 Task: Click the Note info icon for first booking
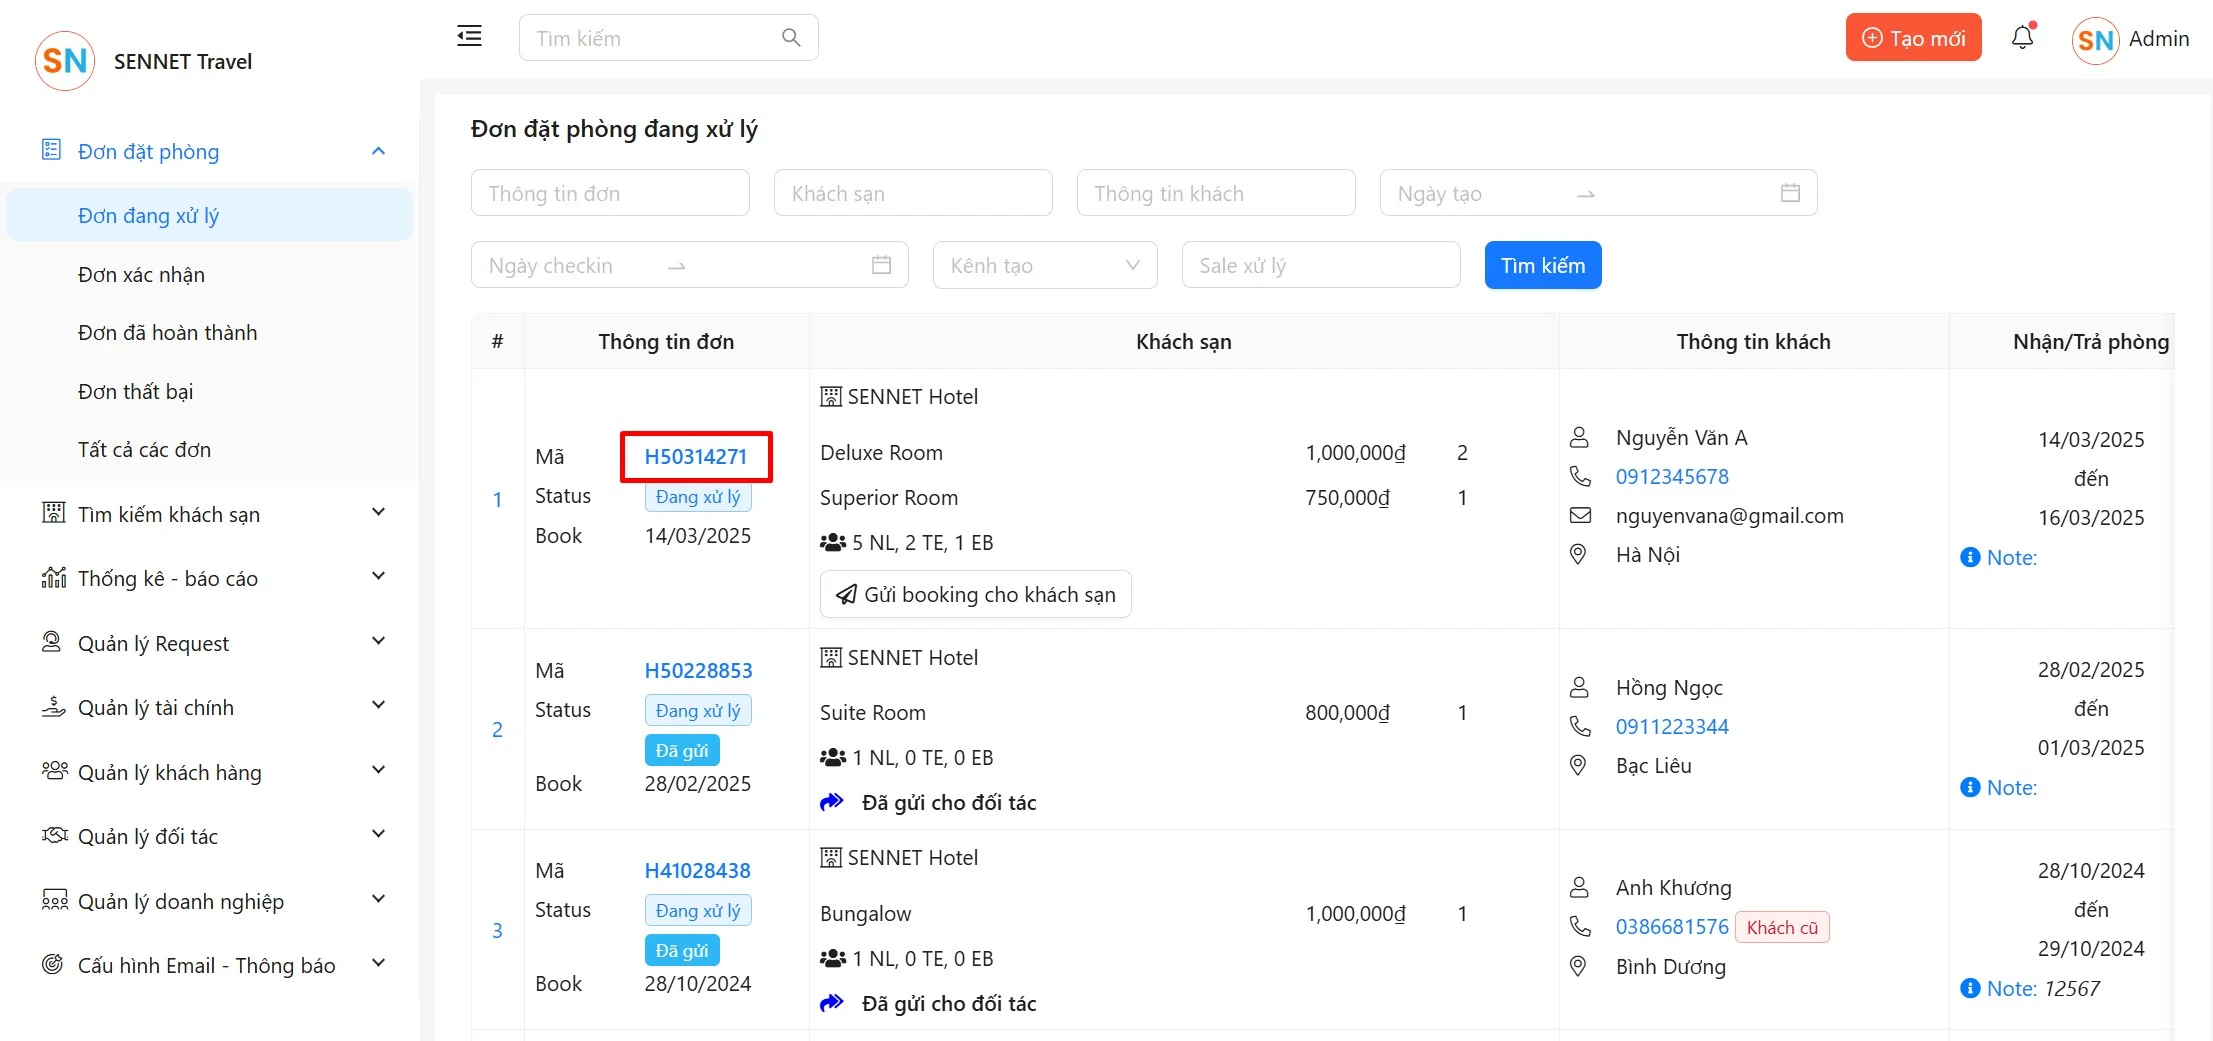point(1970,557)
